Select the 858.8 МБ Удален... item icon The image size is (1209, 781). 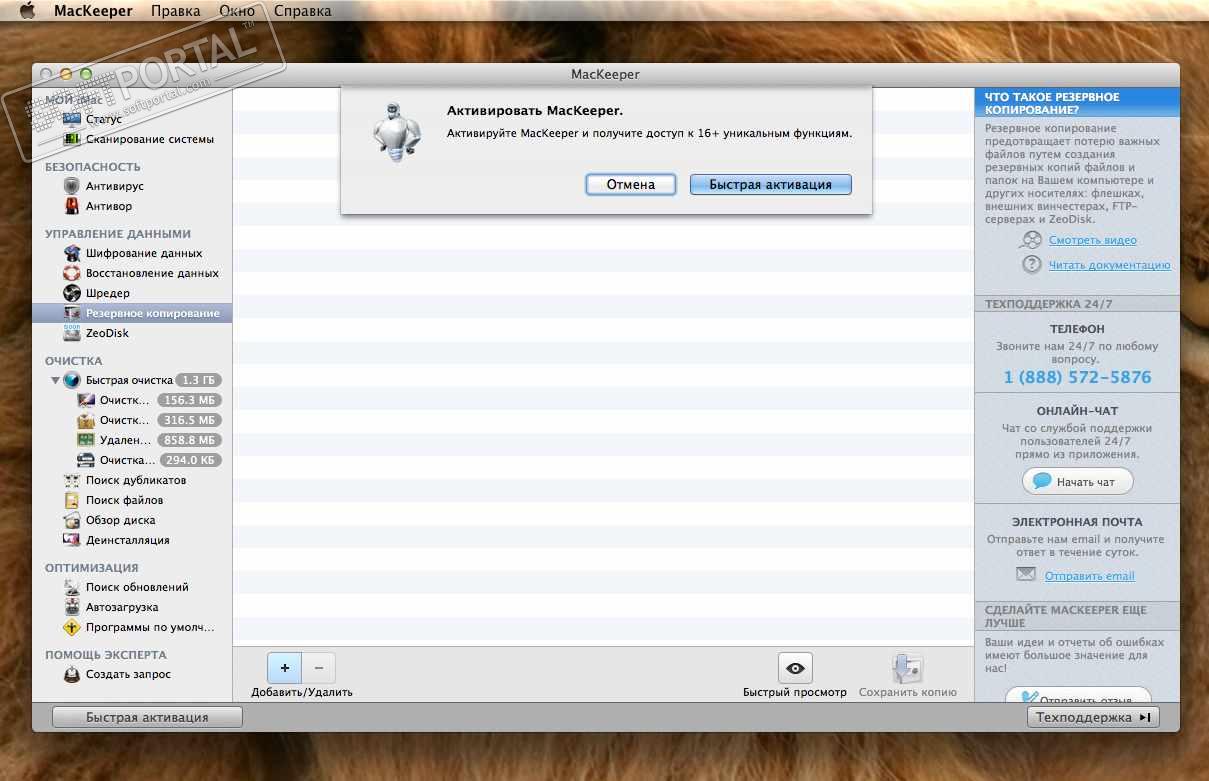(x=86, y=440)
